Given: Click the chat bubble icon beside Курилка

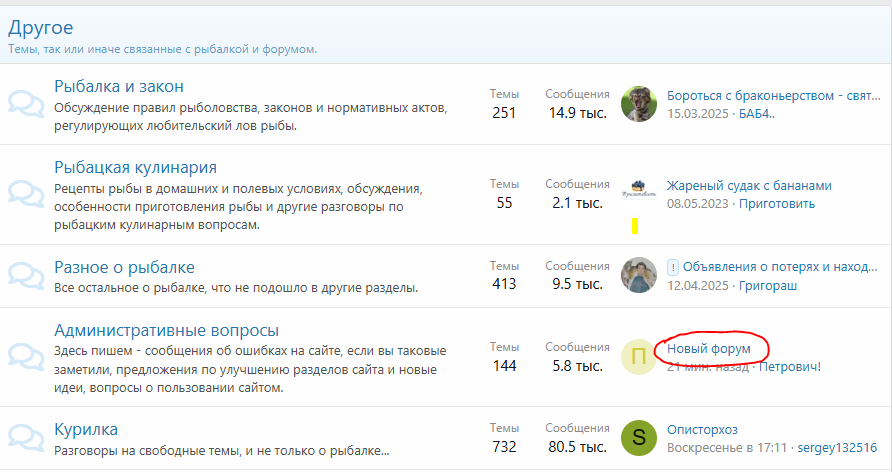Looking at the screenshot, I should click(x=26, y=438).
